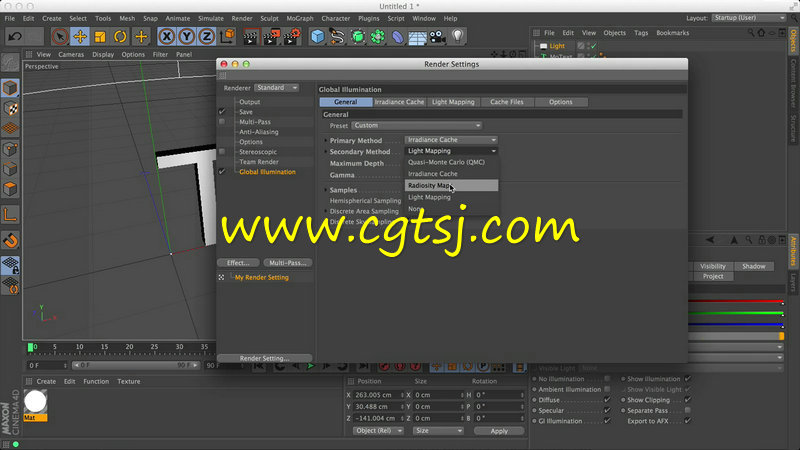Screen dimensions: 800x450
Task: Open the MoGraph menu
Action: click(x=299, y=18)
